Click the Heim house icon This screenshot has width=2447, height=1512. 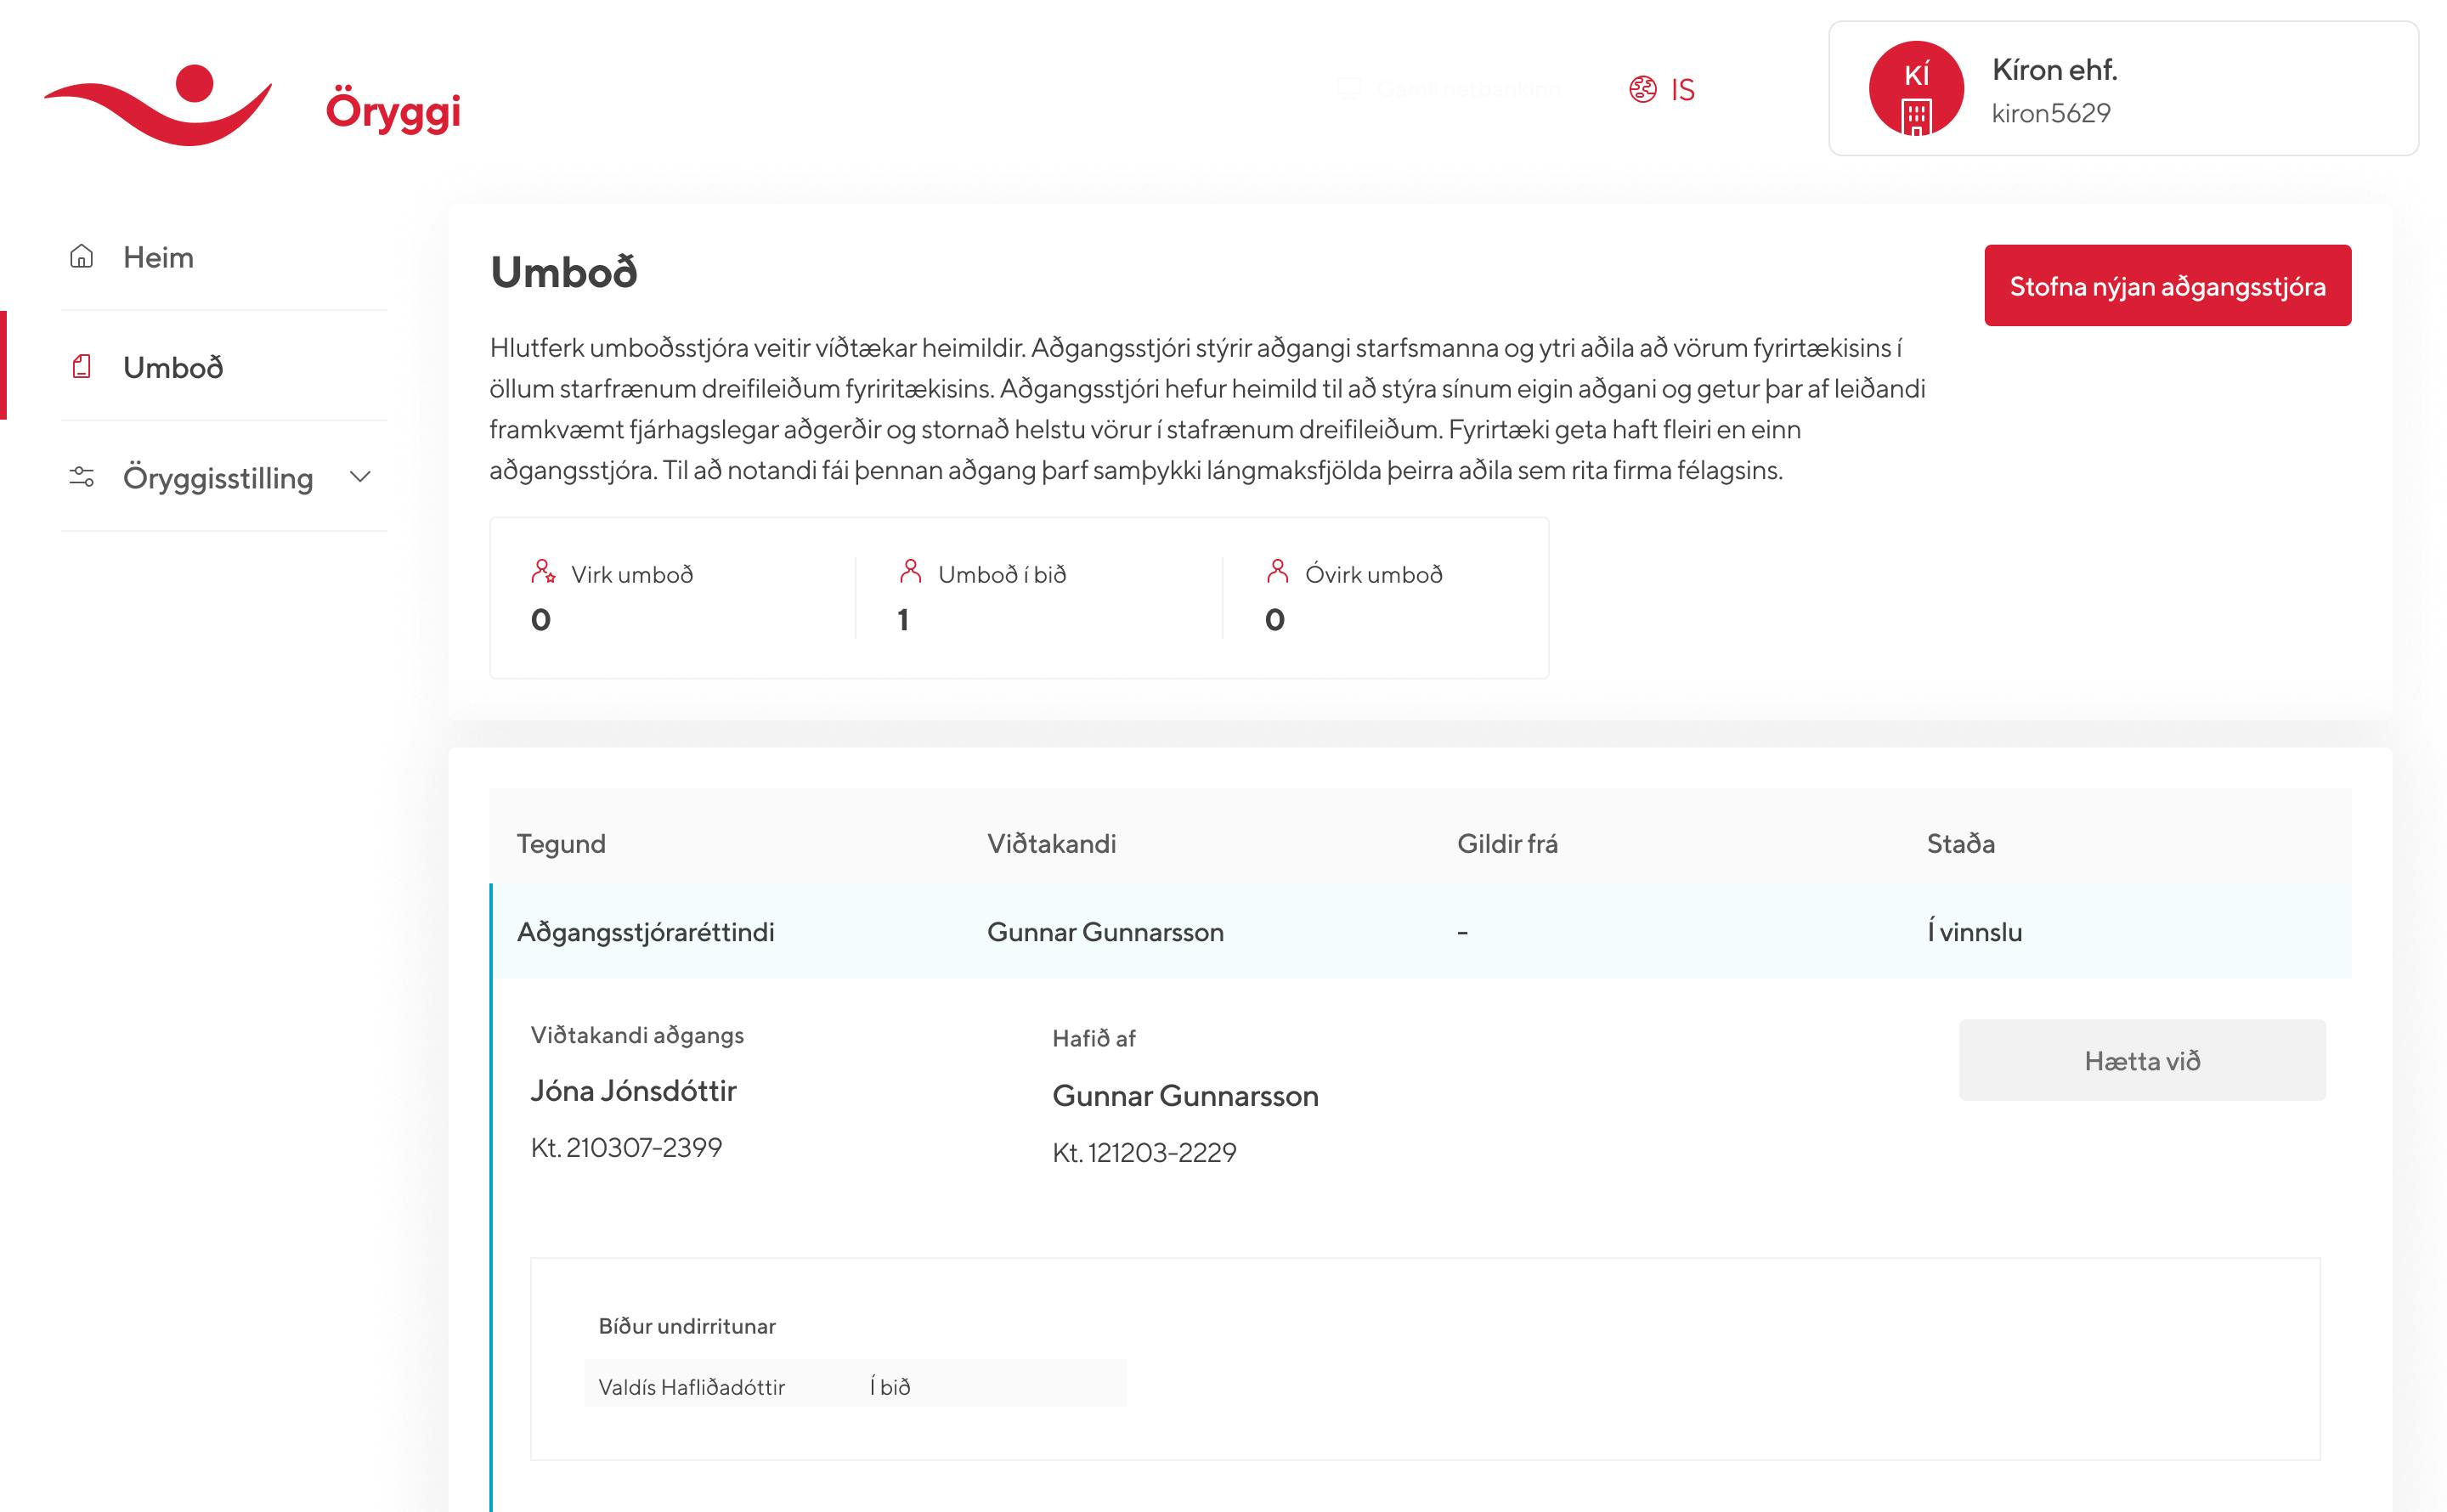[82, 257]
